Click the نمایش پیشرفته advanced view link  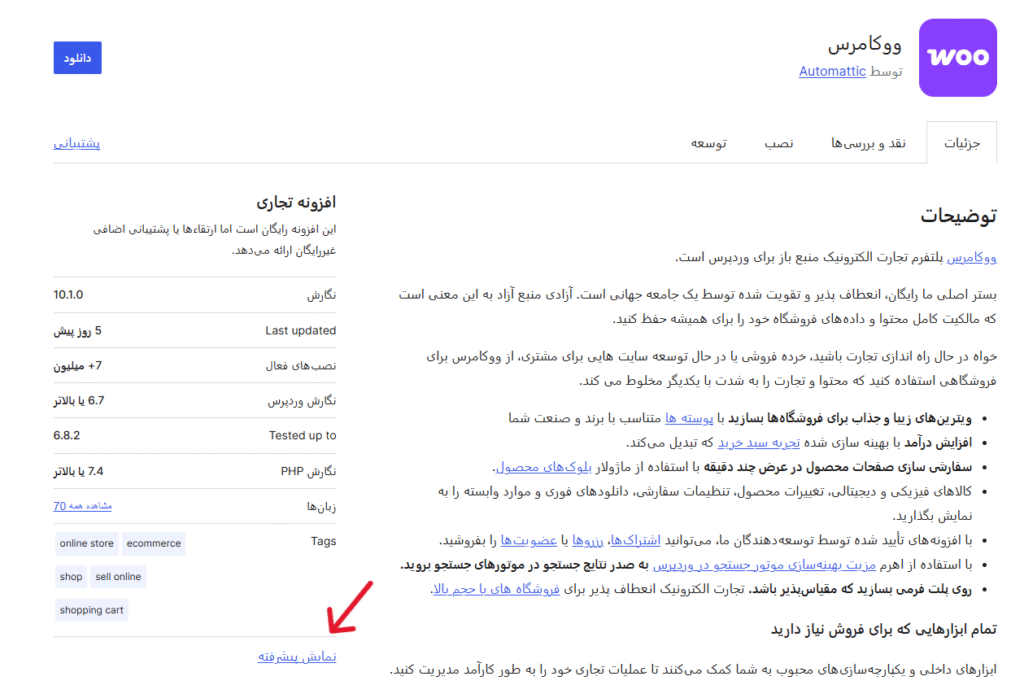pos(296,656)
